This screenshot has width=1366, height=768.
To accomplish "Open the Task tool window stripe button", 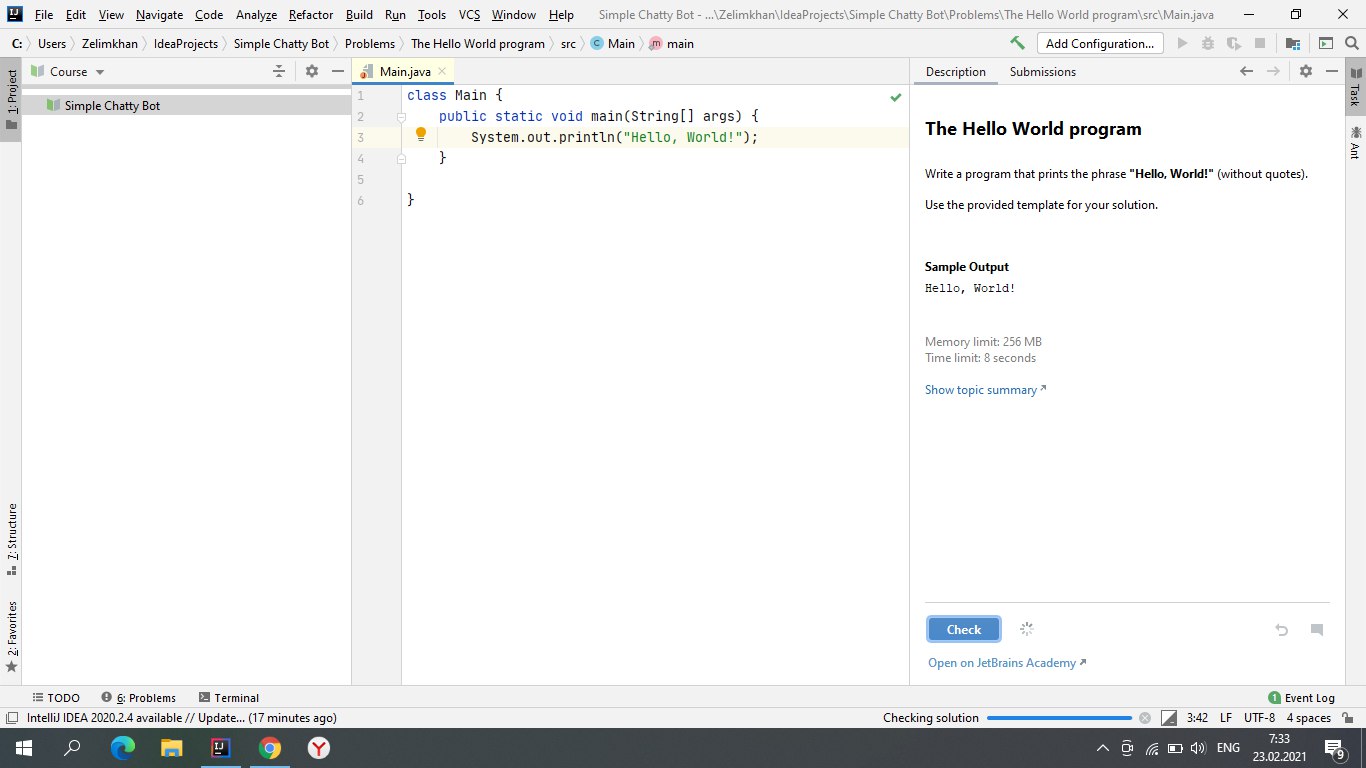I will [x=1354, y=87].
